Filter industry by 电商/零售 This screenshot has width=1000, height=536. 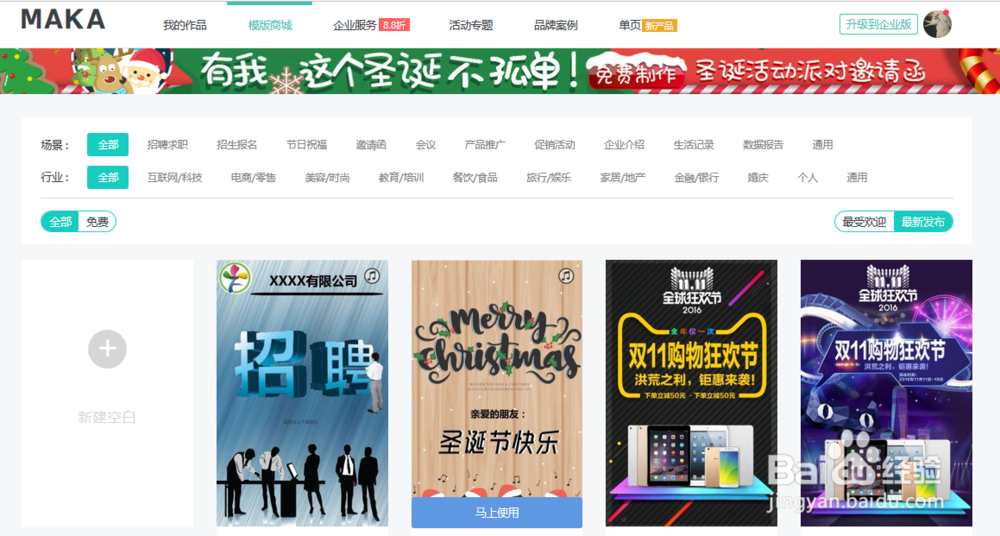(x=253, y=177)
